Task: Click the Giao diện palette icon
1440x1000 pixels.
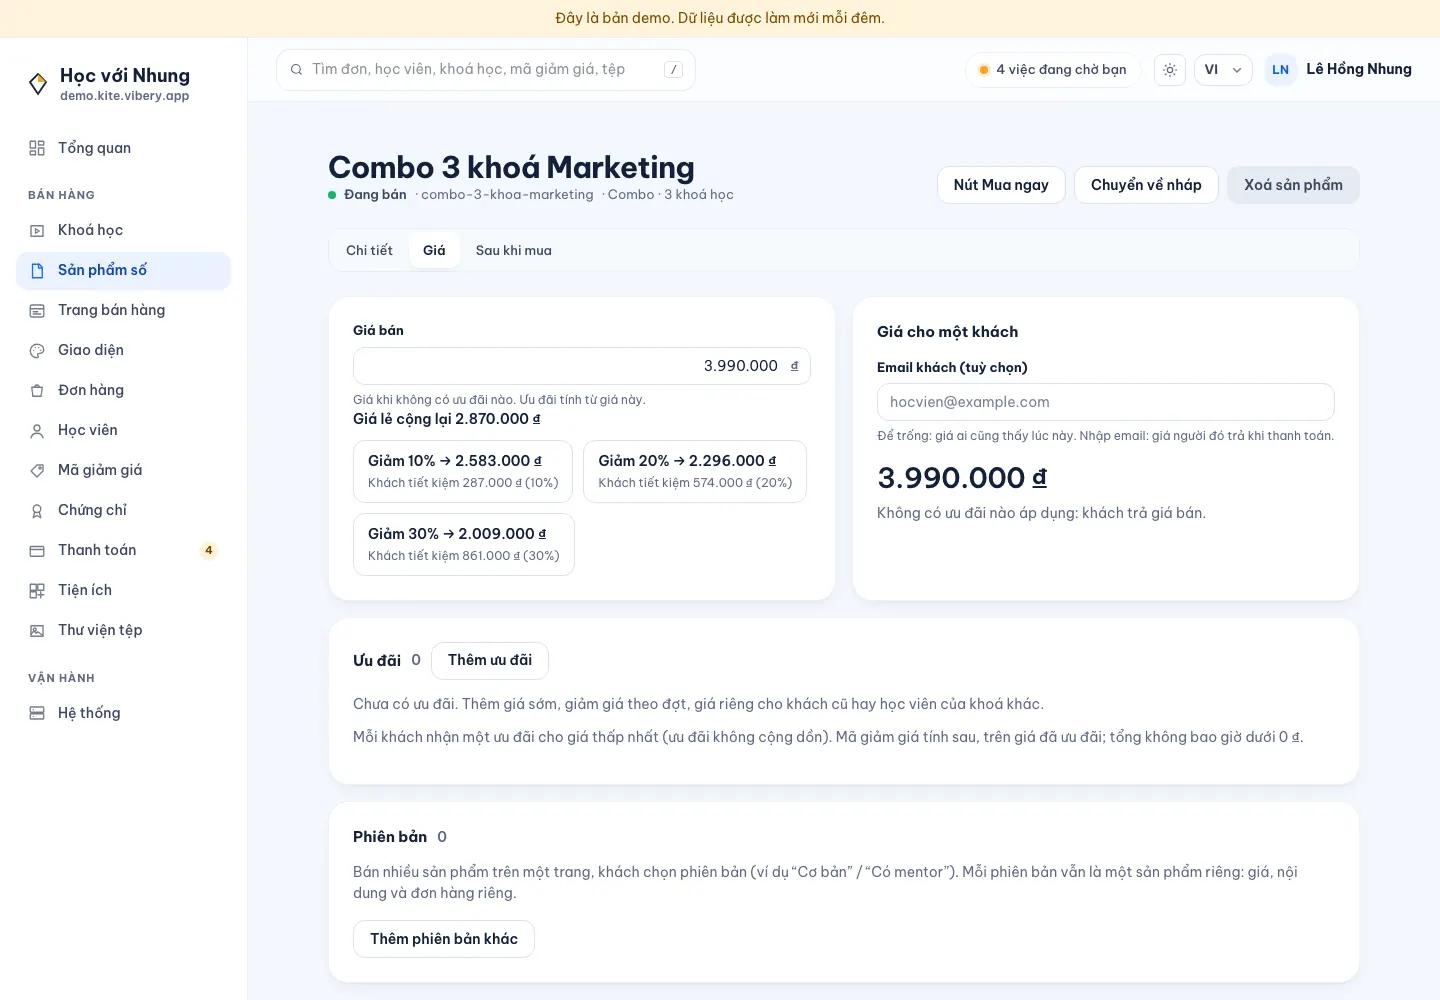Action: point(37,350)
